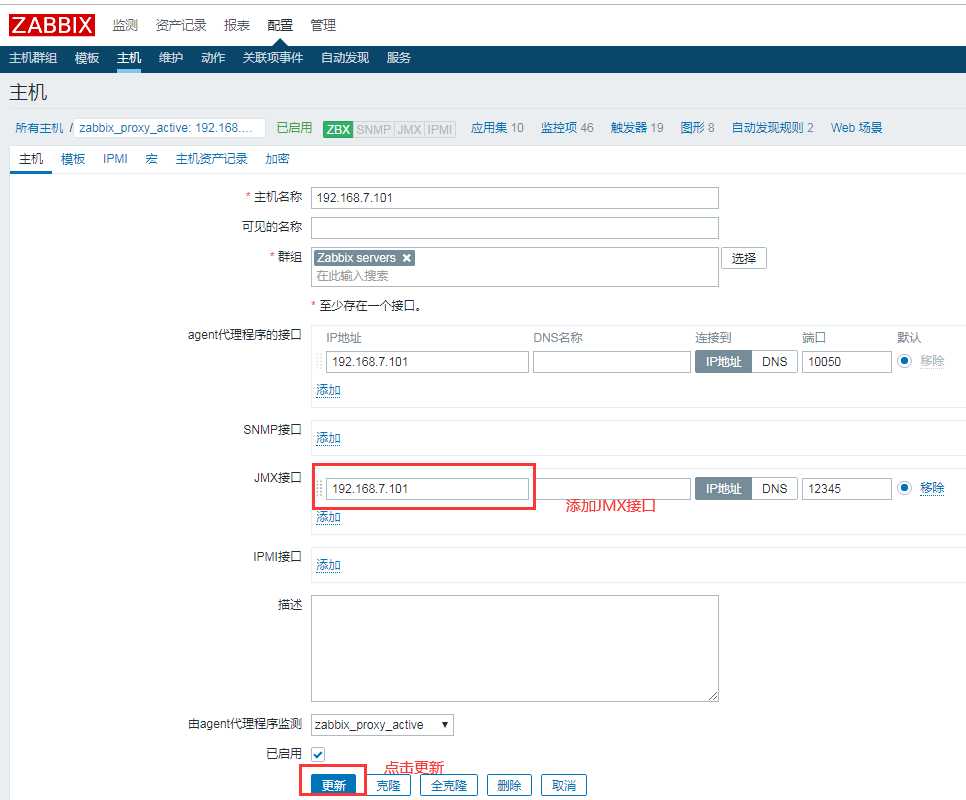Grab the JMX interface drag handle
Image resolution: width=966 pixels, height=800 pixels.
pyautogui.click(x=319, y=488)
